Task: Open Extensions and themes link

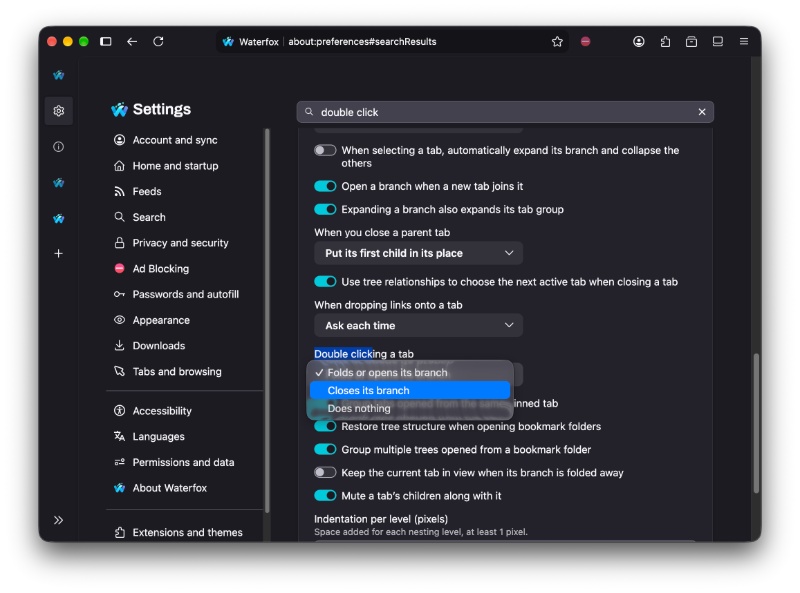Action: (x=179, y=532)
